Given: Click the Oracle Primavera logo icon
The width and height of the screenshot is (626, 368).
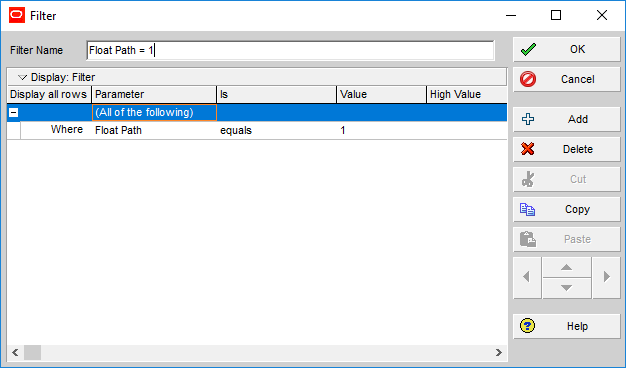Looking at the screenshot, I should (17, 15).
